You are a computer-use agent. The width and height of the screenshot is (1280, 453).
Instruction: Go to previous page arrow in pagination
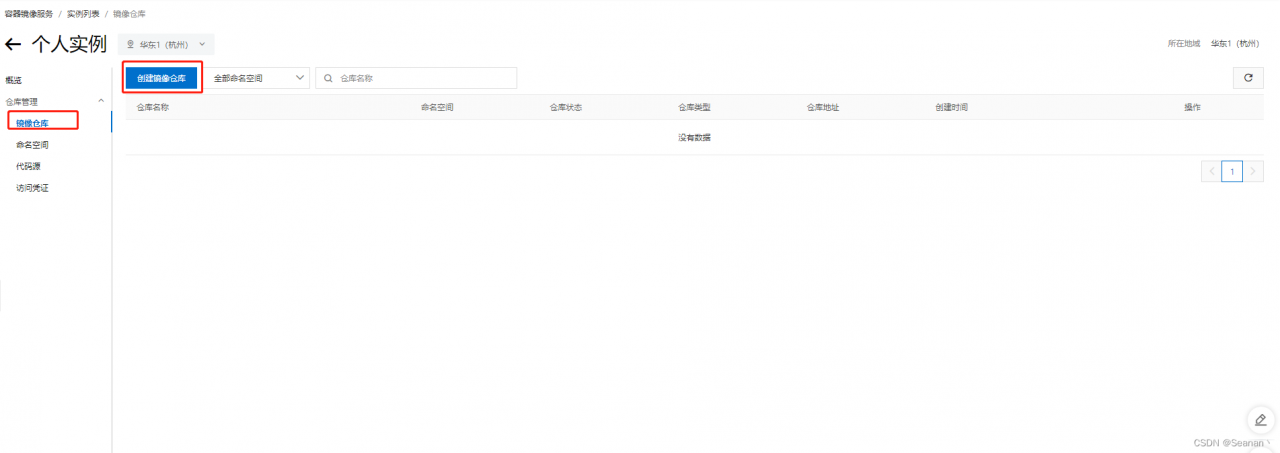point(1212,171)
